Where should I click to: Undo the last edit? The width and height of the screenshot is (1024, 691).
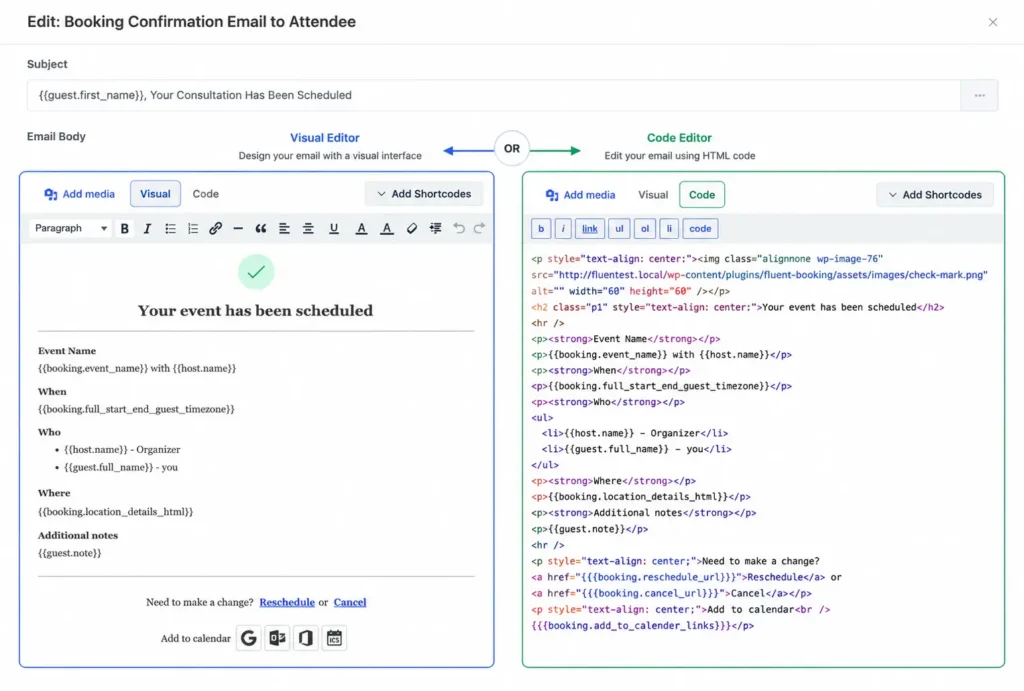point(459,229)
